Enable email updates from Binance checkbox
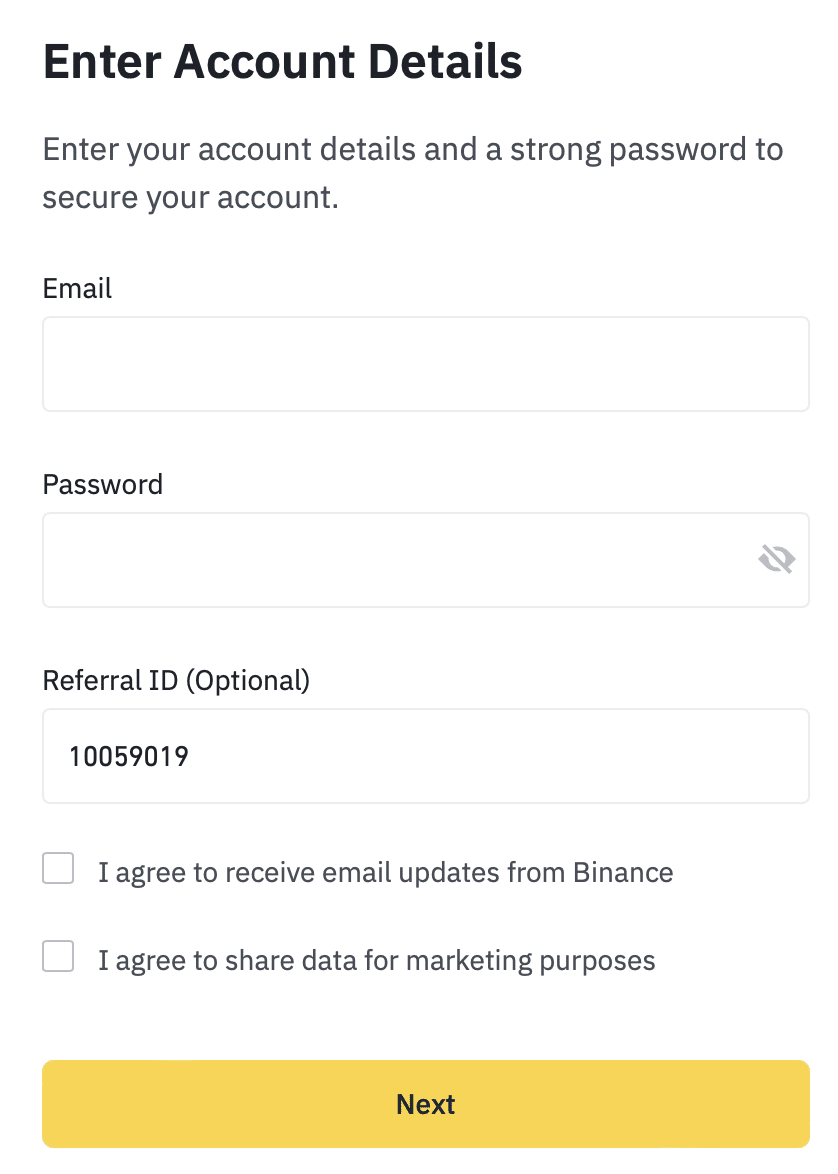 point(58,868)
